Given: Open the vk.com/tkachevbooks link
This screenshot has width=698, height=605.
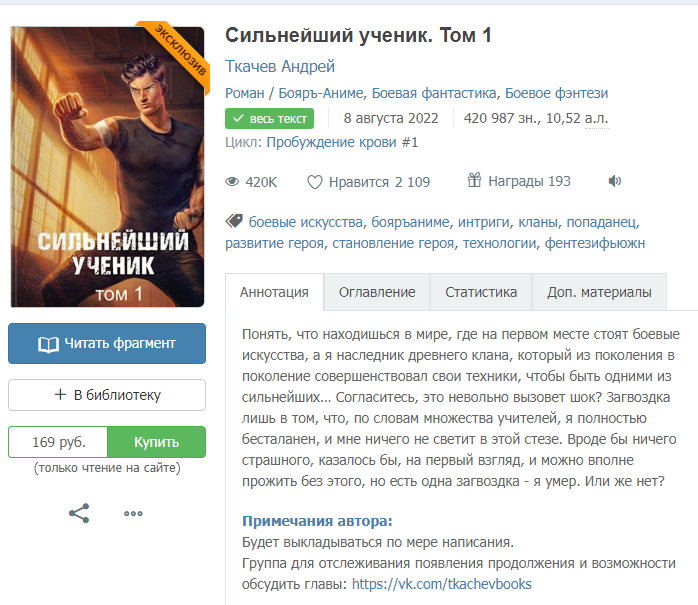Looking at the screenshot, I should tap(442, 584).
